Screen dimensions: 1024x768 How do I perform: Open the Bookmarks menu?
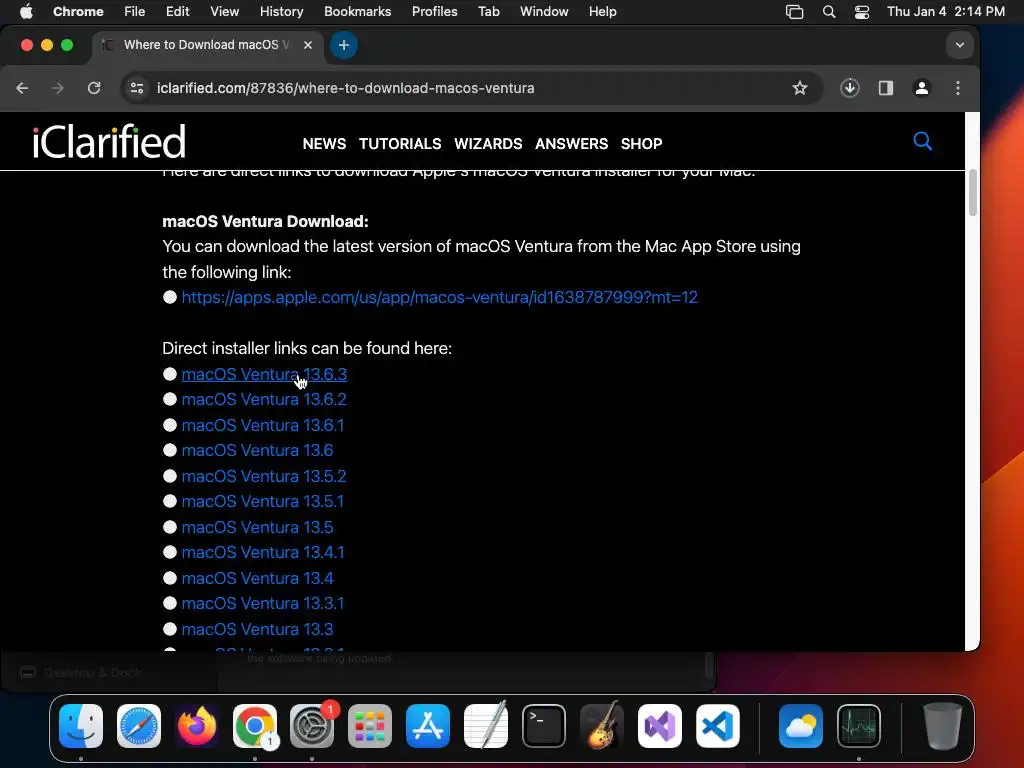tap(357, 12)
